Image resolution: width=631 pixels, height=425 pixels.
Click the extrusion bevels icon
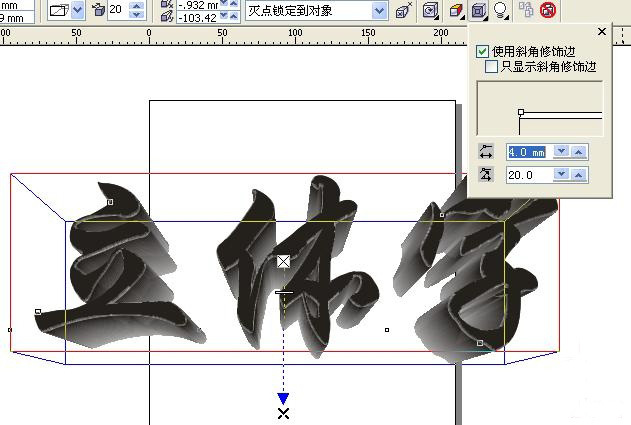coord(478,11)
